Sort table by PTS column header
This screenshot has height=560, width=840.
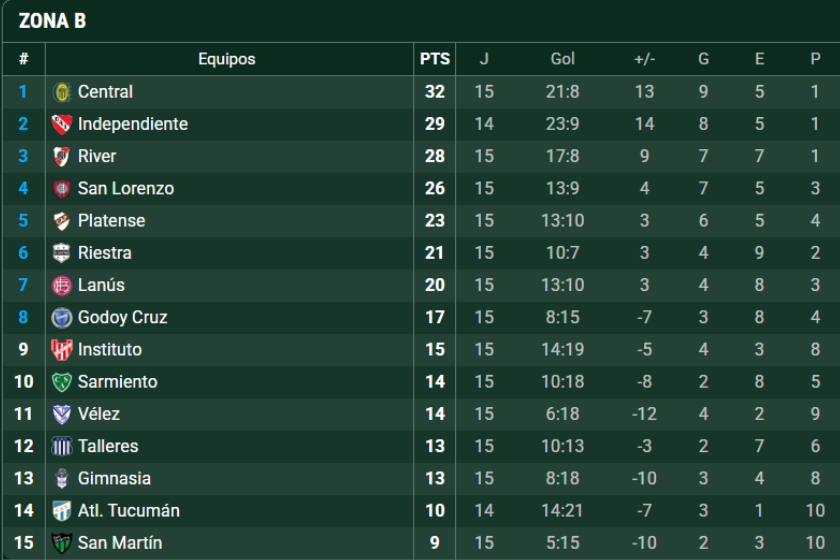tap(435, 59)
